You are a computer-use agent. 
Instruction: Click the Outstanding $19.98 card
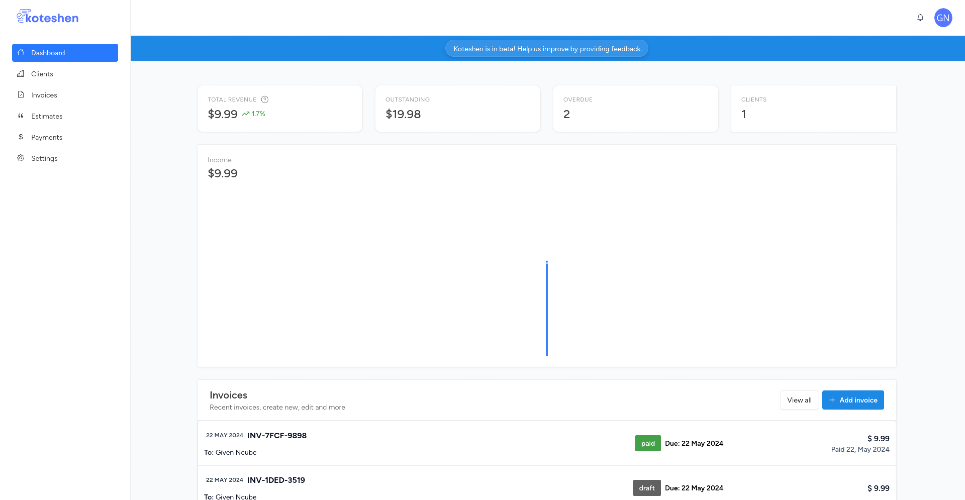coord(457,109)
